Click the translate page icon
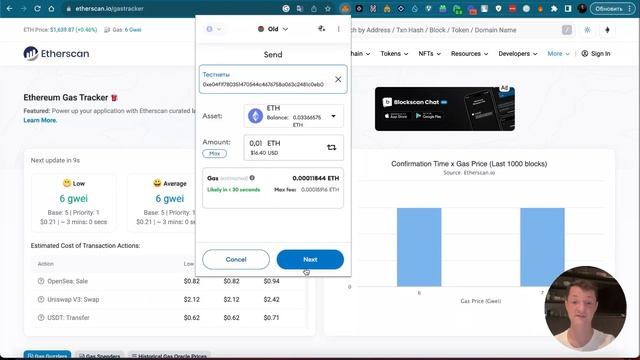 pyautogui.click(x=300, y=8)
